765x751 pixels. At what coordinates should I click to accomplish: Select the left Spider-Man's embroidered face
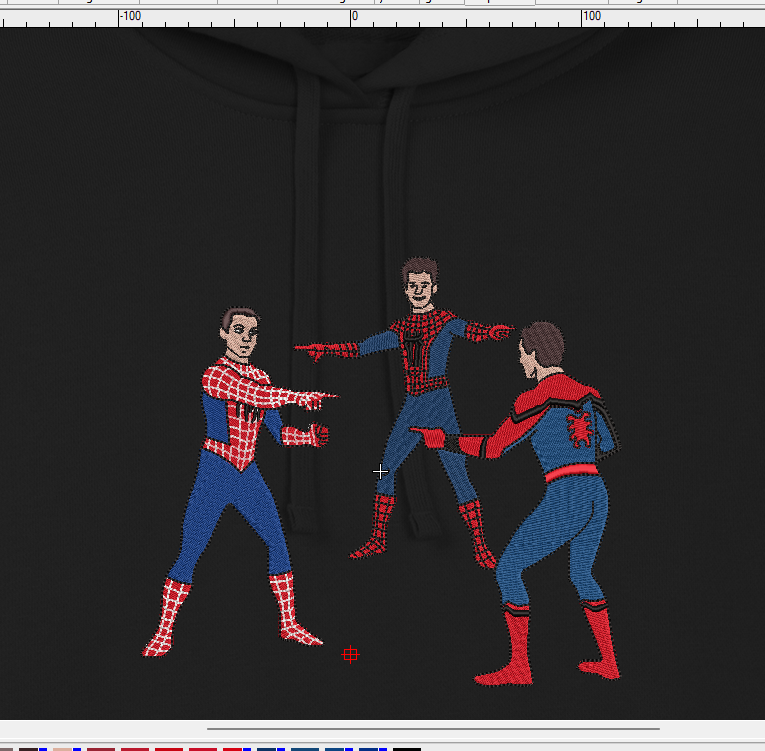pyautogui.click(x=242, y=338)
